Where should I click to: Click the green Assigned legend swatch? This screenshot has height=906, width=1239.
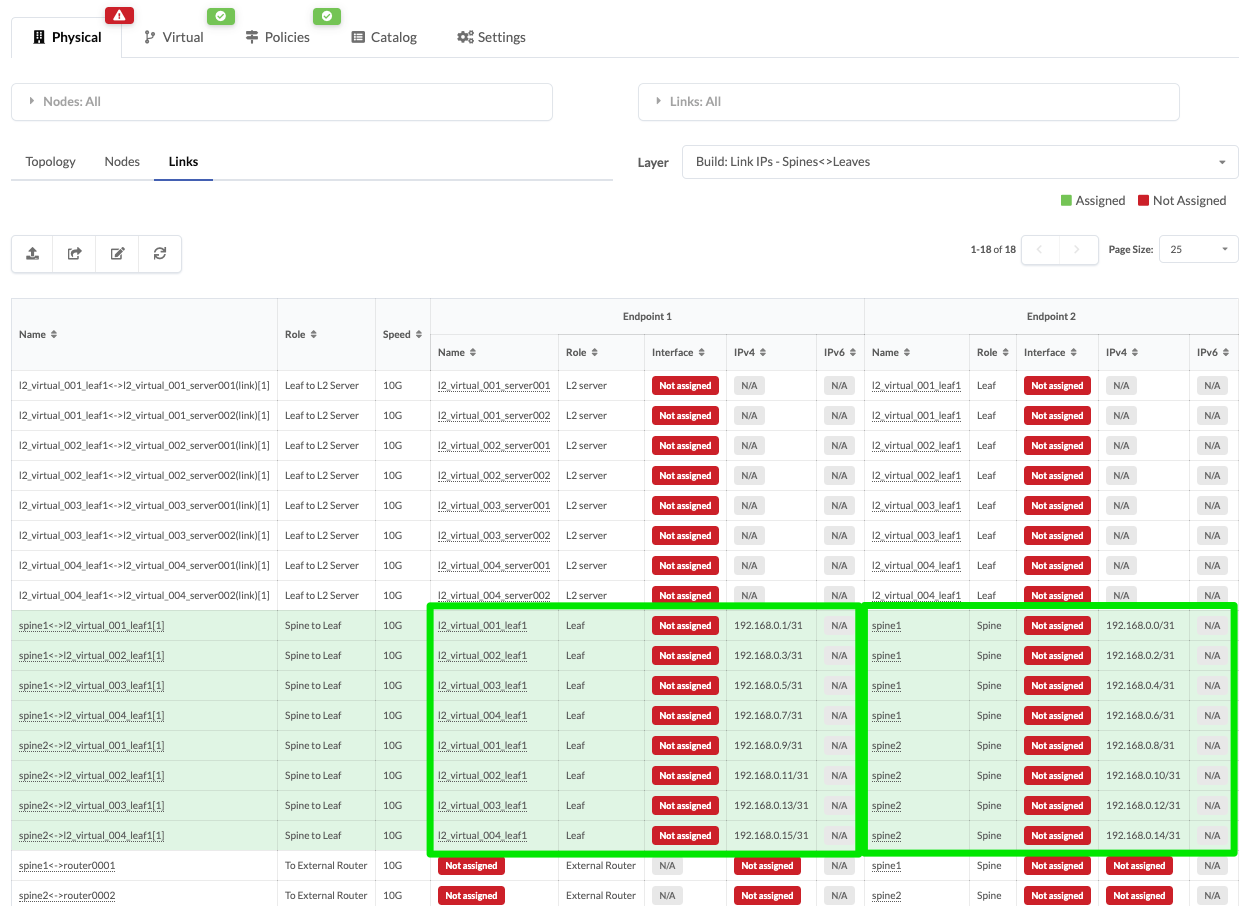(x=1066, y=201)
